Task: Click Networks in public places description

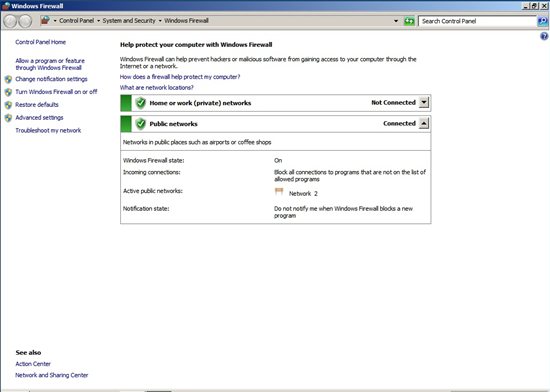Action: click(197, 142)
